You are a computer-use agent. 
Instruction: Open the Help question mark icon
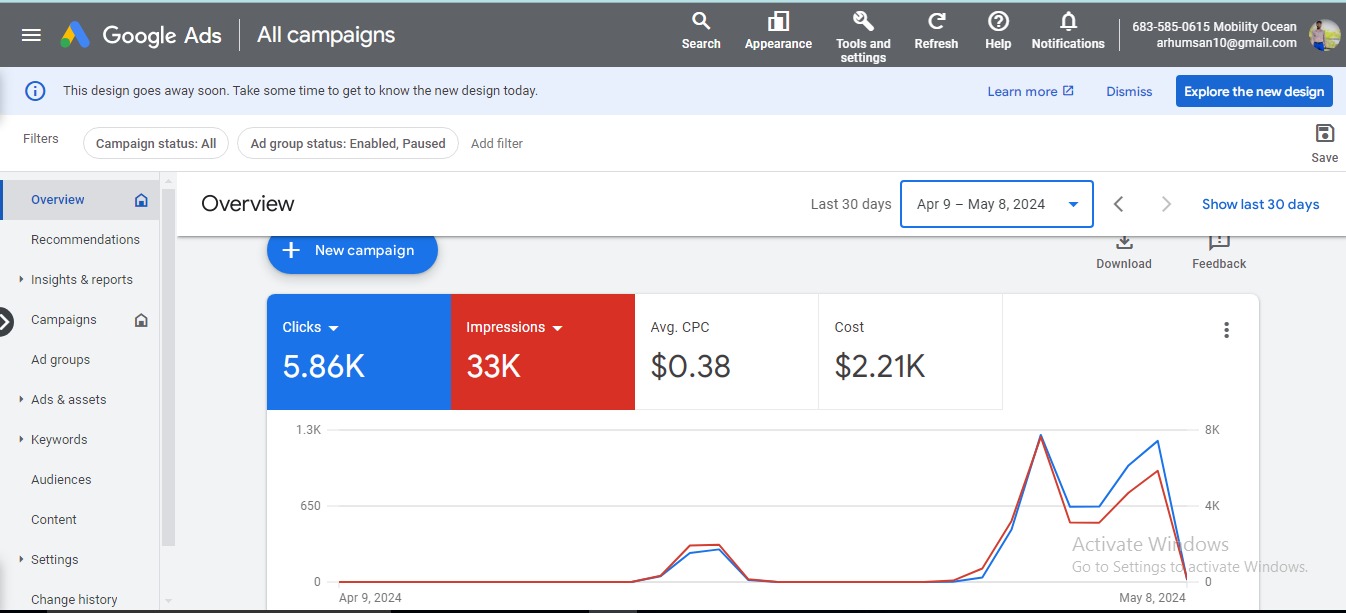click(998, 22)
